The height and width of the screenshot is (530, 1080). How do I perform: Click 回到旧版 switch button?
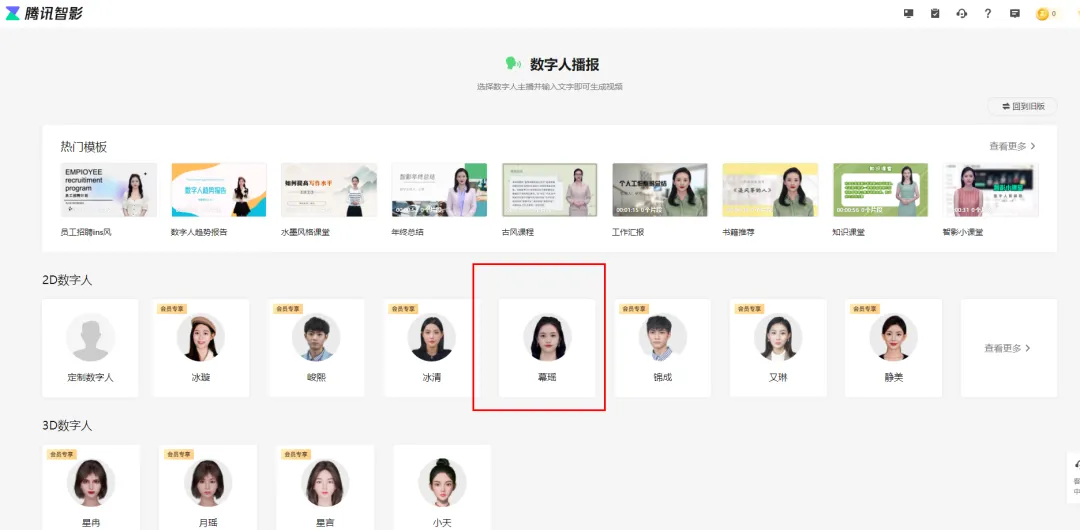click(x=1022, y=106)
